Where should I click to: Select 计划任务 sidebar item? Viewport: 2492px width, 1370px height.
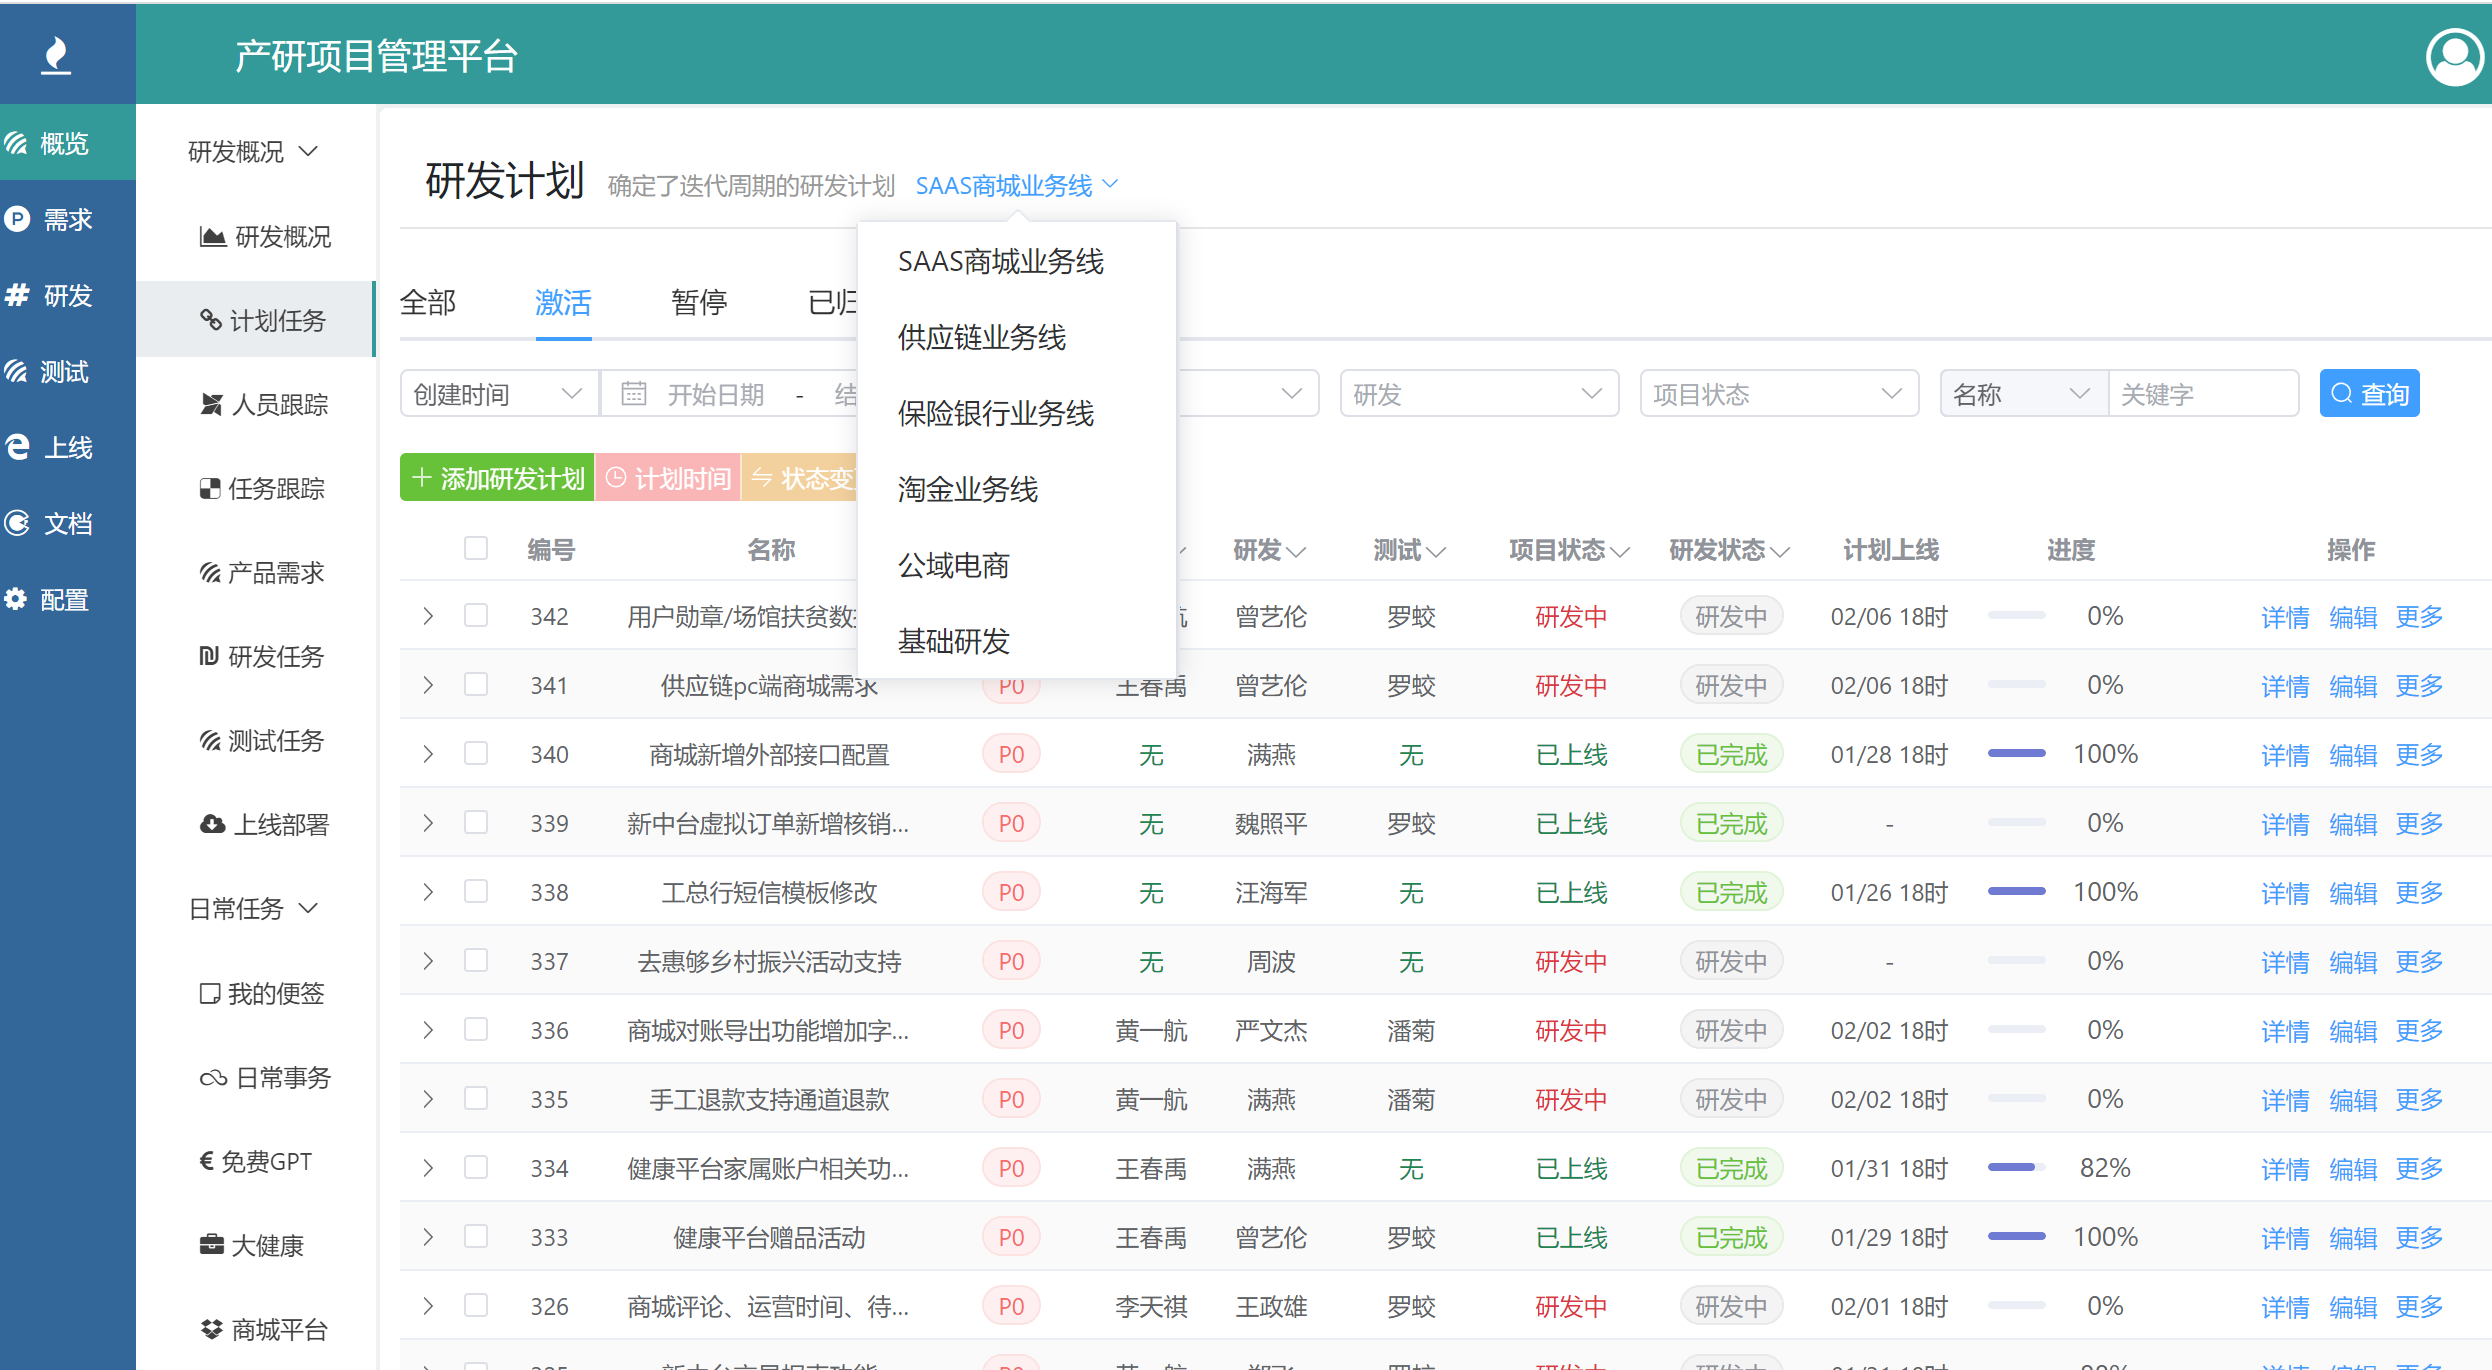[255, 320]
